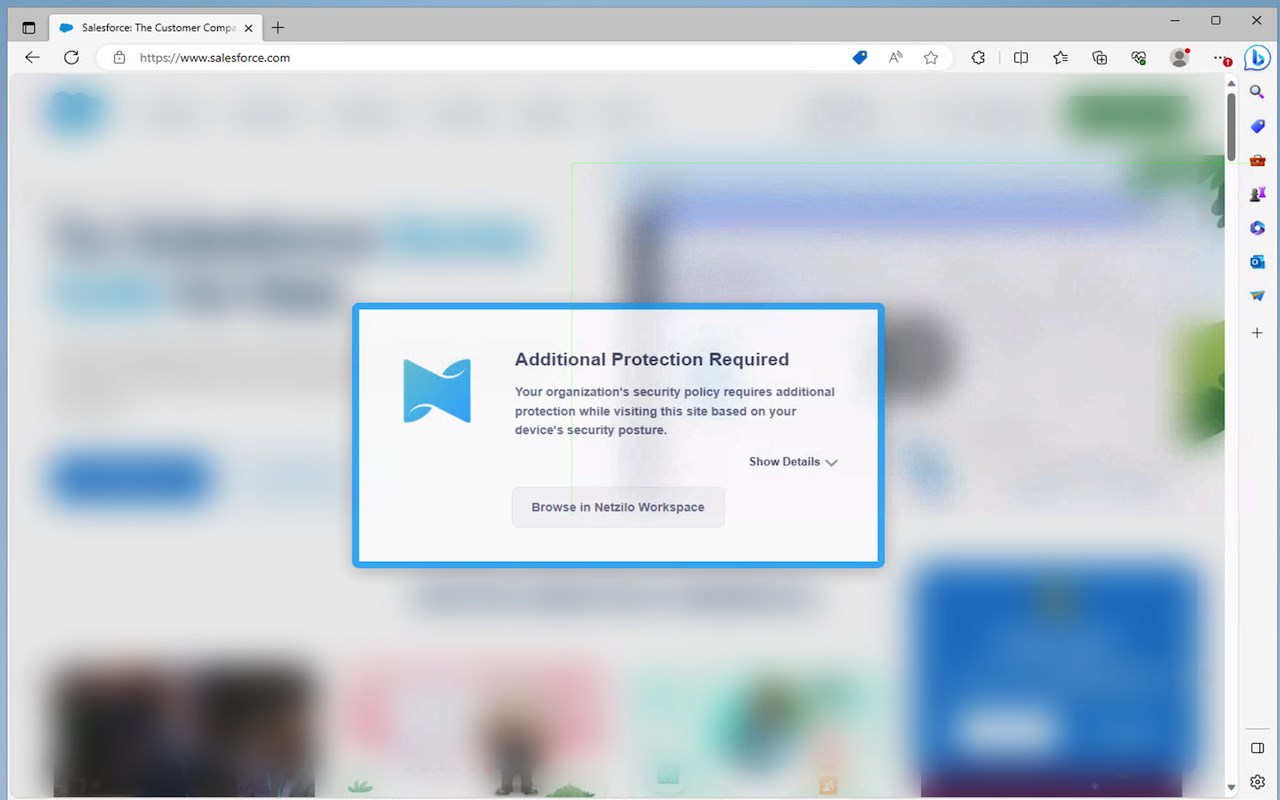Open the Collections icon
The height and width of the screenshot is (800, 1280).
pos(1100,58)
